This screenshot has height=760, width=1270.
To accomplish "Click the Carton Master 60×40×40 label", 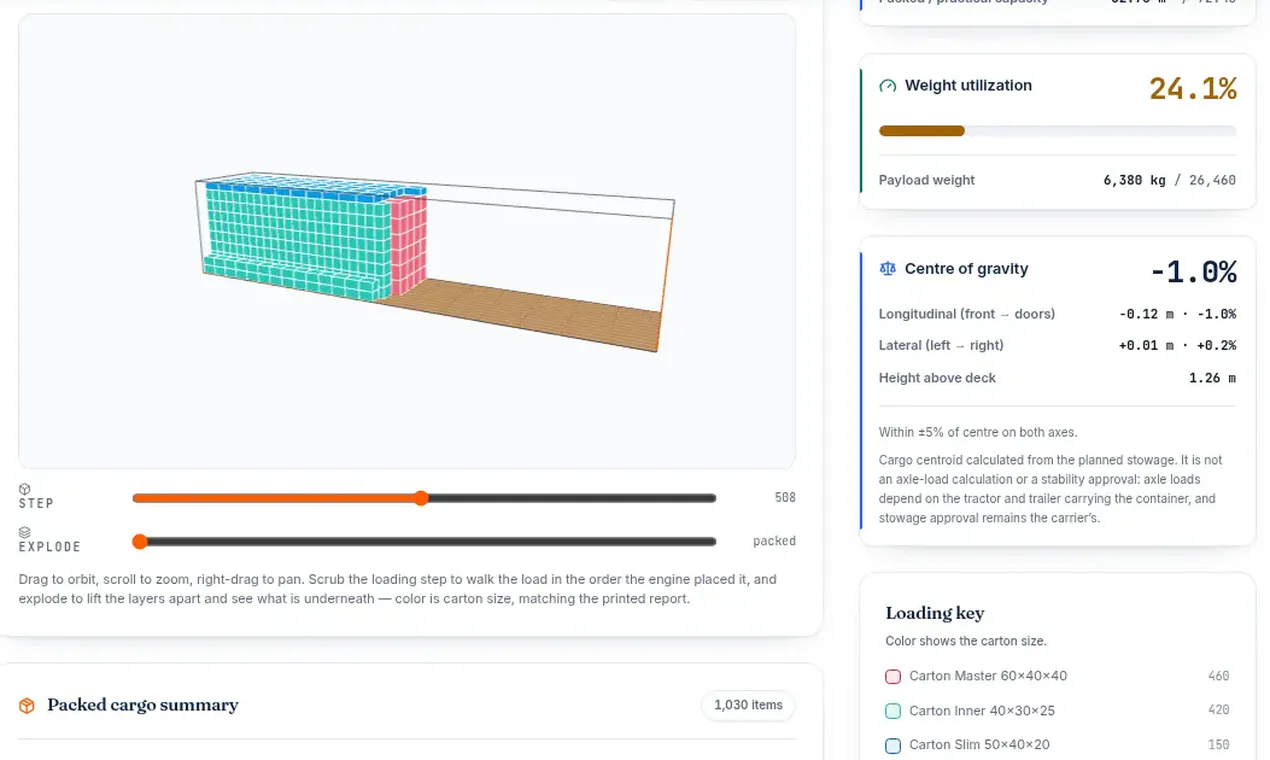I will click(988, 677).
